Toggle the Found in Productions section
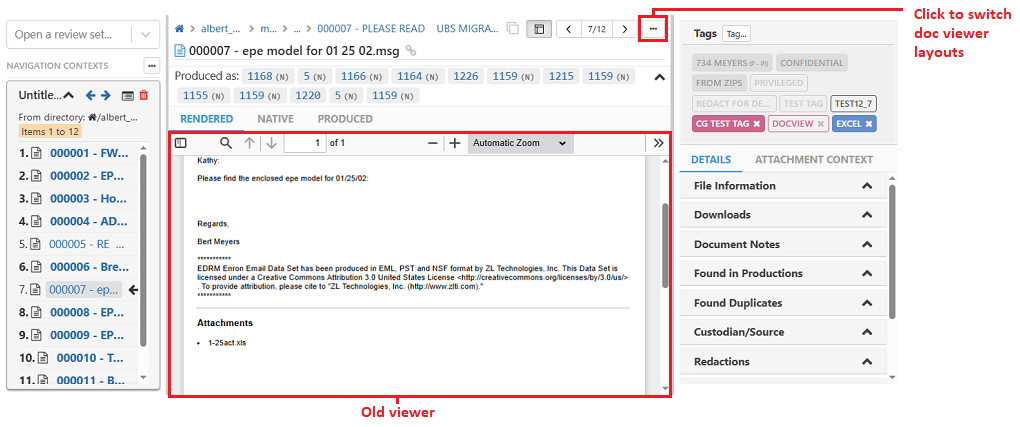1020x427 pixels. [x=783, y=273]
